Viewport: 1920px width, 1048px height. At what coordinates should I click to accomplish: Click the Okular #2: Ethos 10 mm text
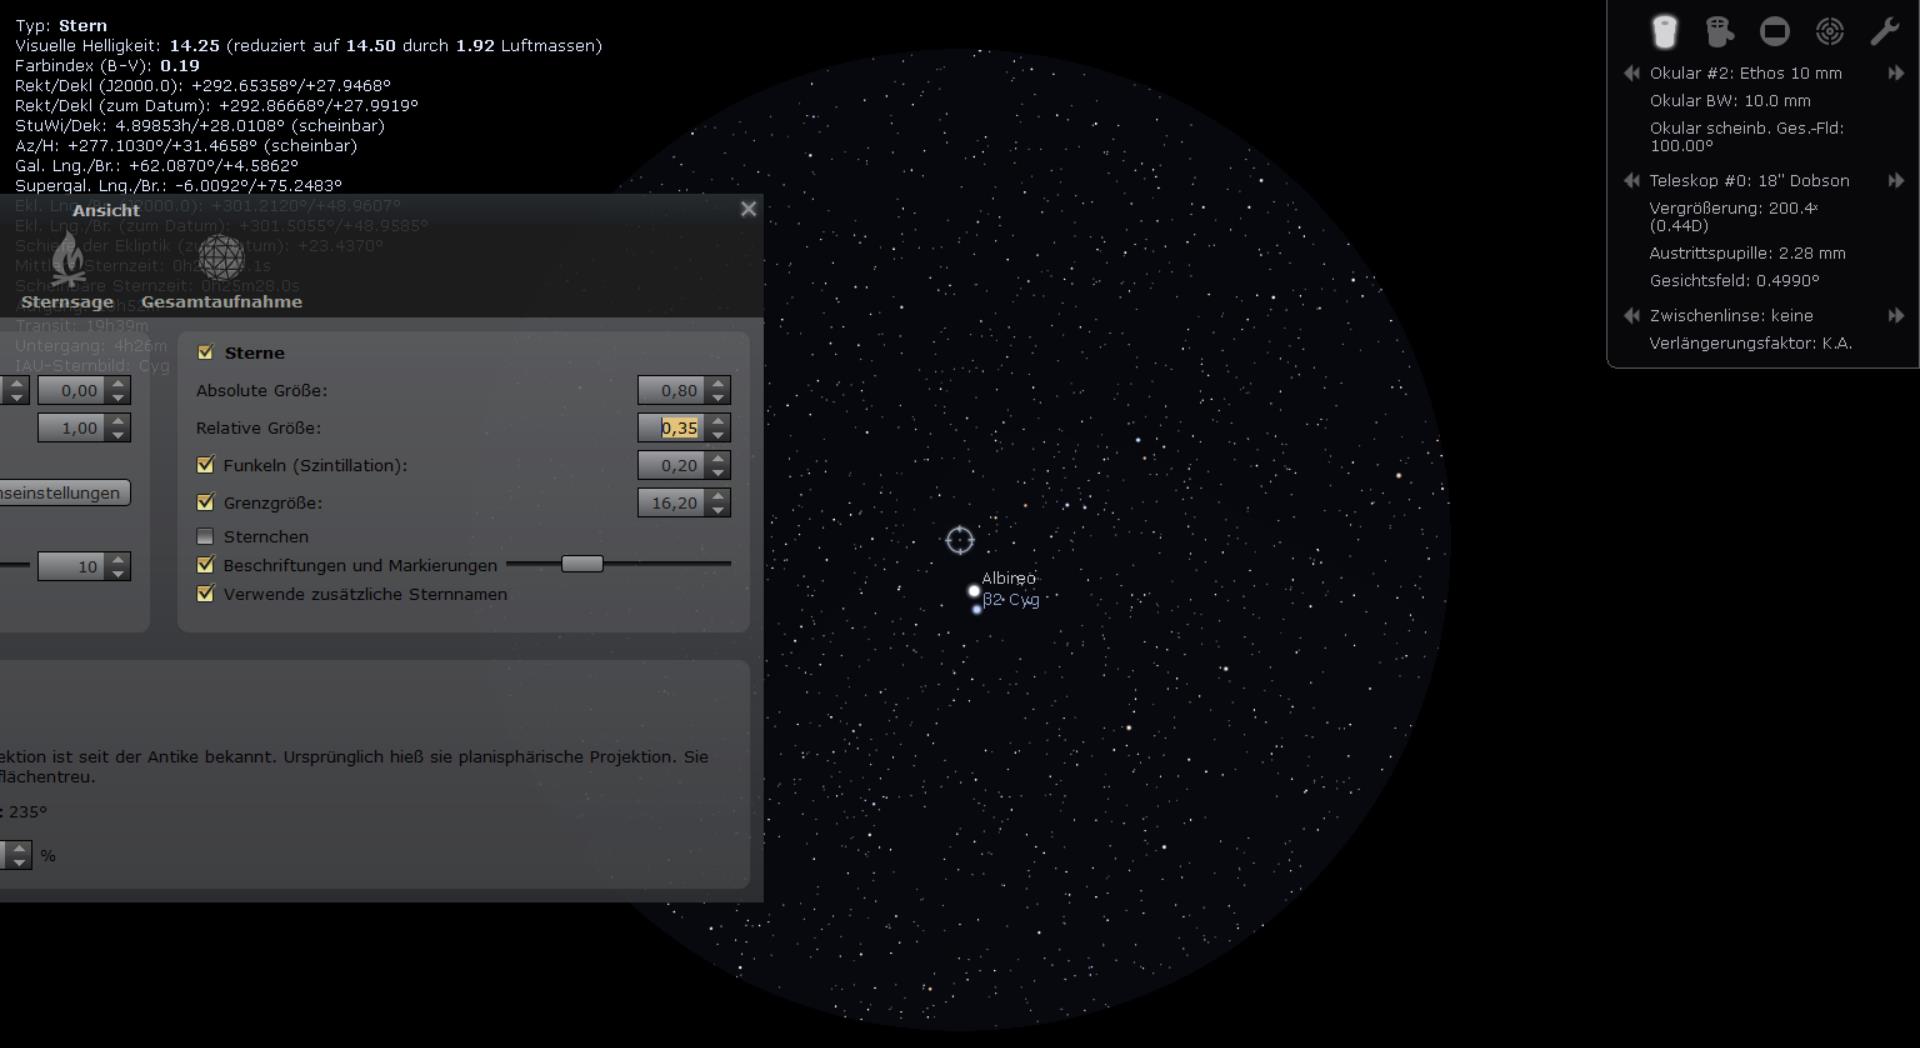click(x=1745, y=73)
